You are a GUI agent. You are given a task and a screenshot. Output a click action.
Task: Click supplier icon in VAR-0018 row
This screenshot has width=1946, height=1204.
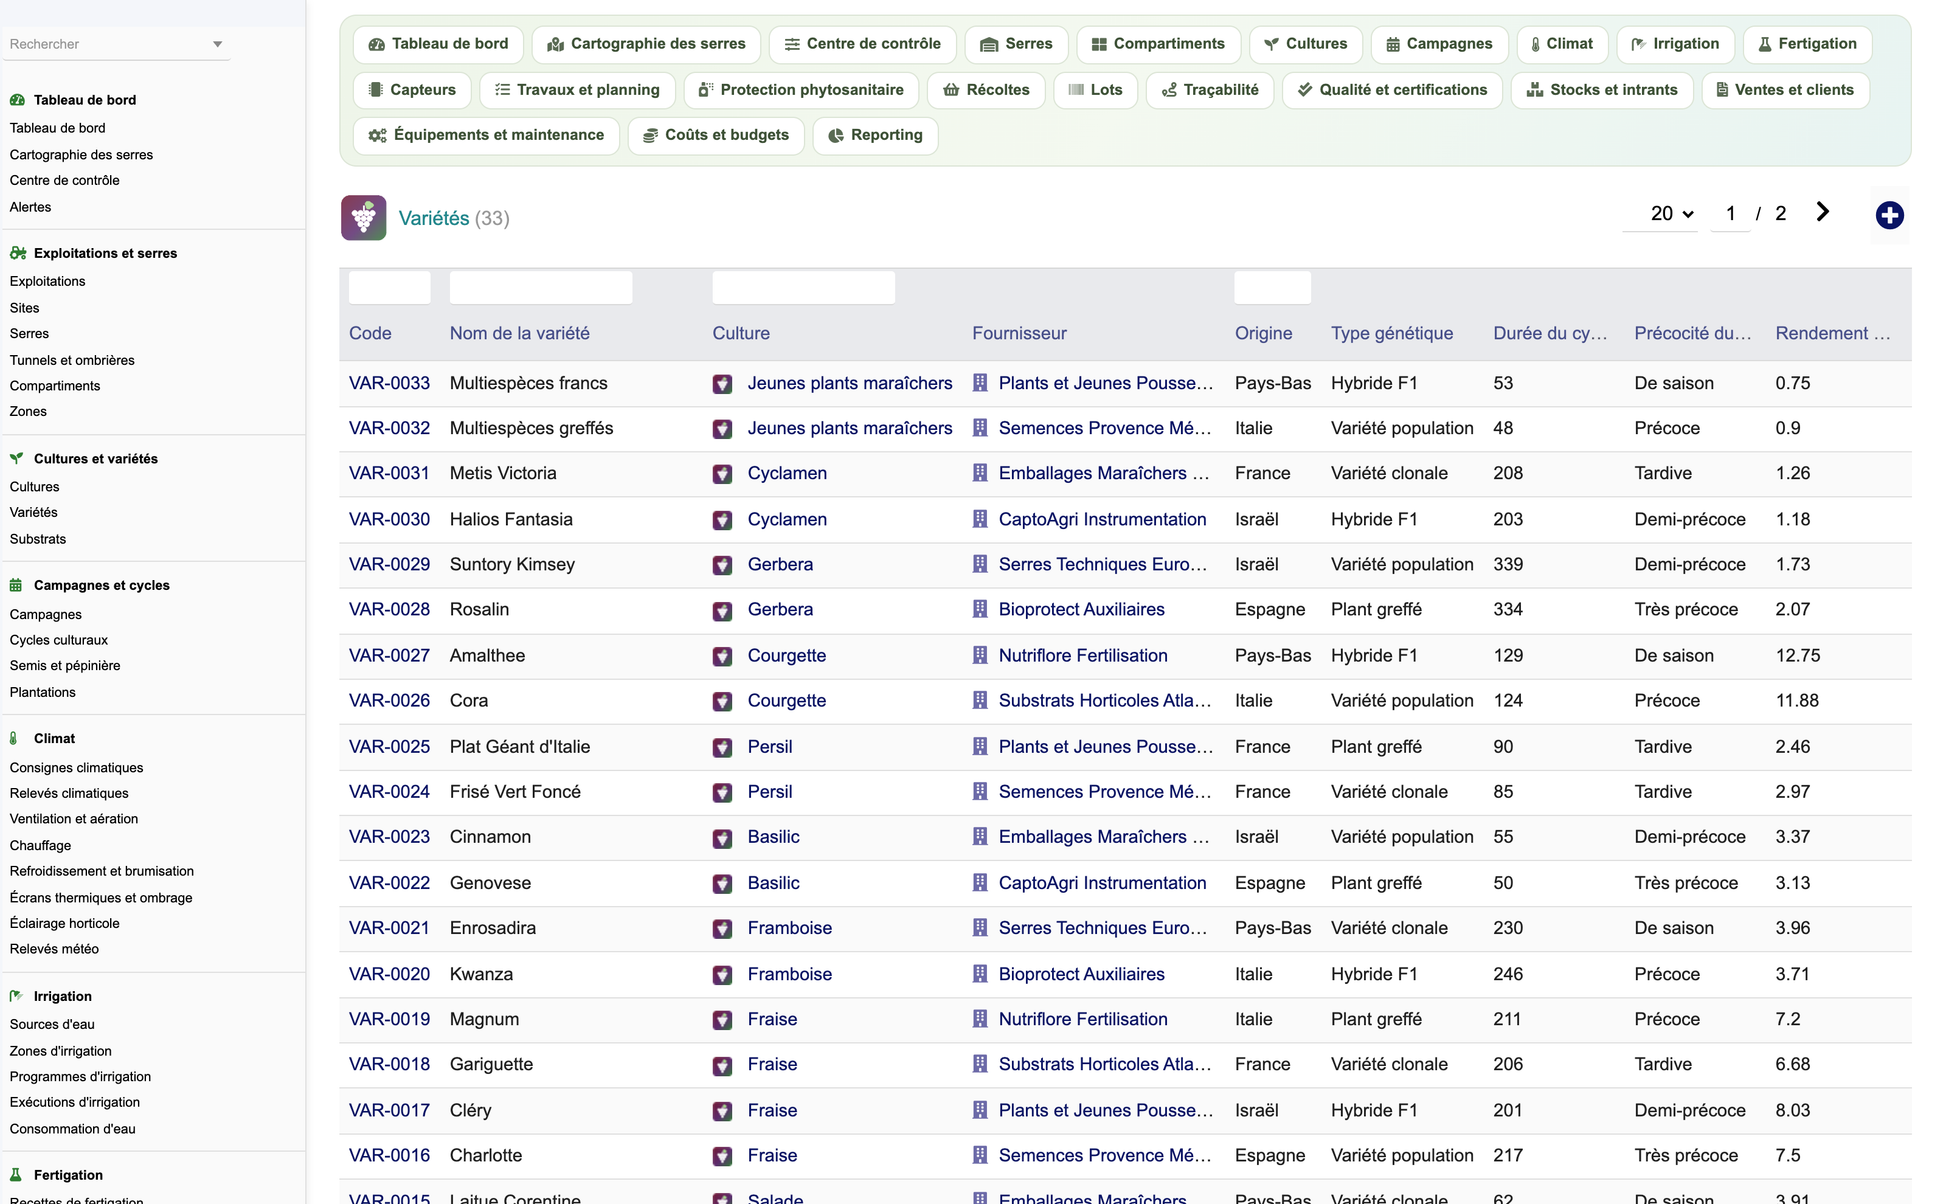[980, 1064]
